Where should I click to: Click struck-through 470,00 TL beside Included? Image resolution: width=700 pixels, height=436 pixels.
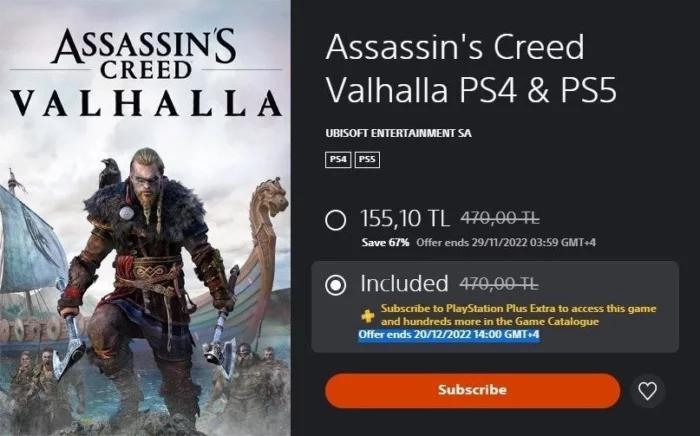(499, 284)
